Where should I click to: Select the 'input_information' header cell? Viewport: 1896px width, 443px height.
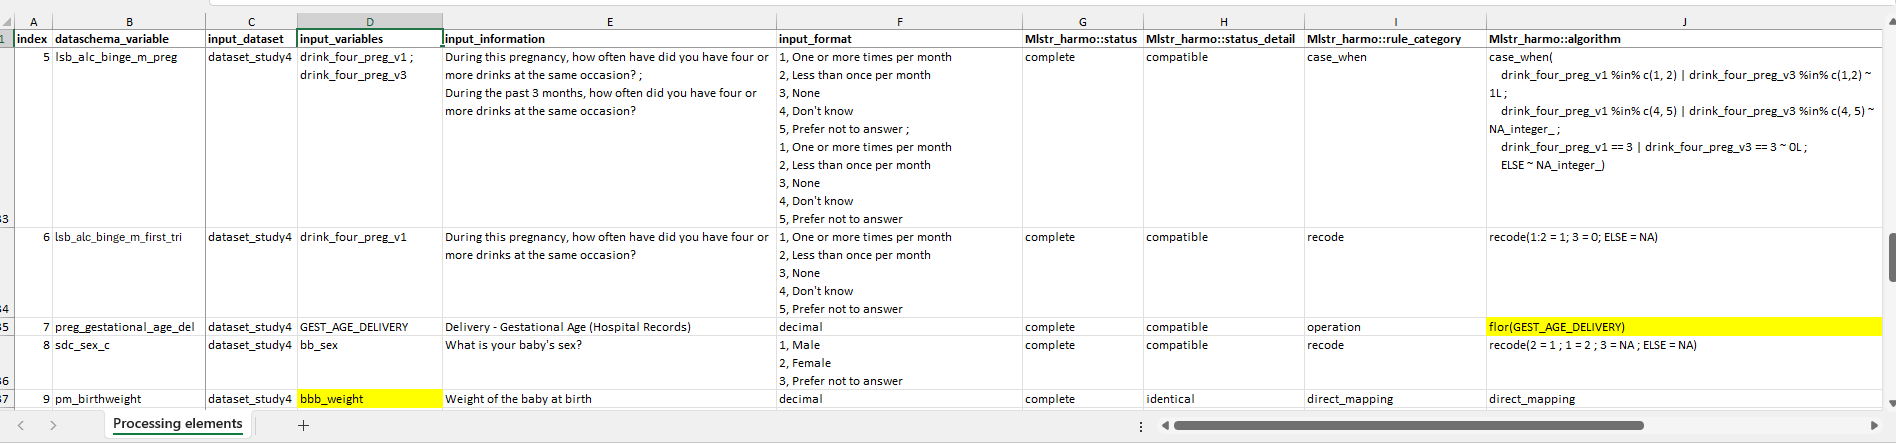[610, 39]
